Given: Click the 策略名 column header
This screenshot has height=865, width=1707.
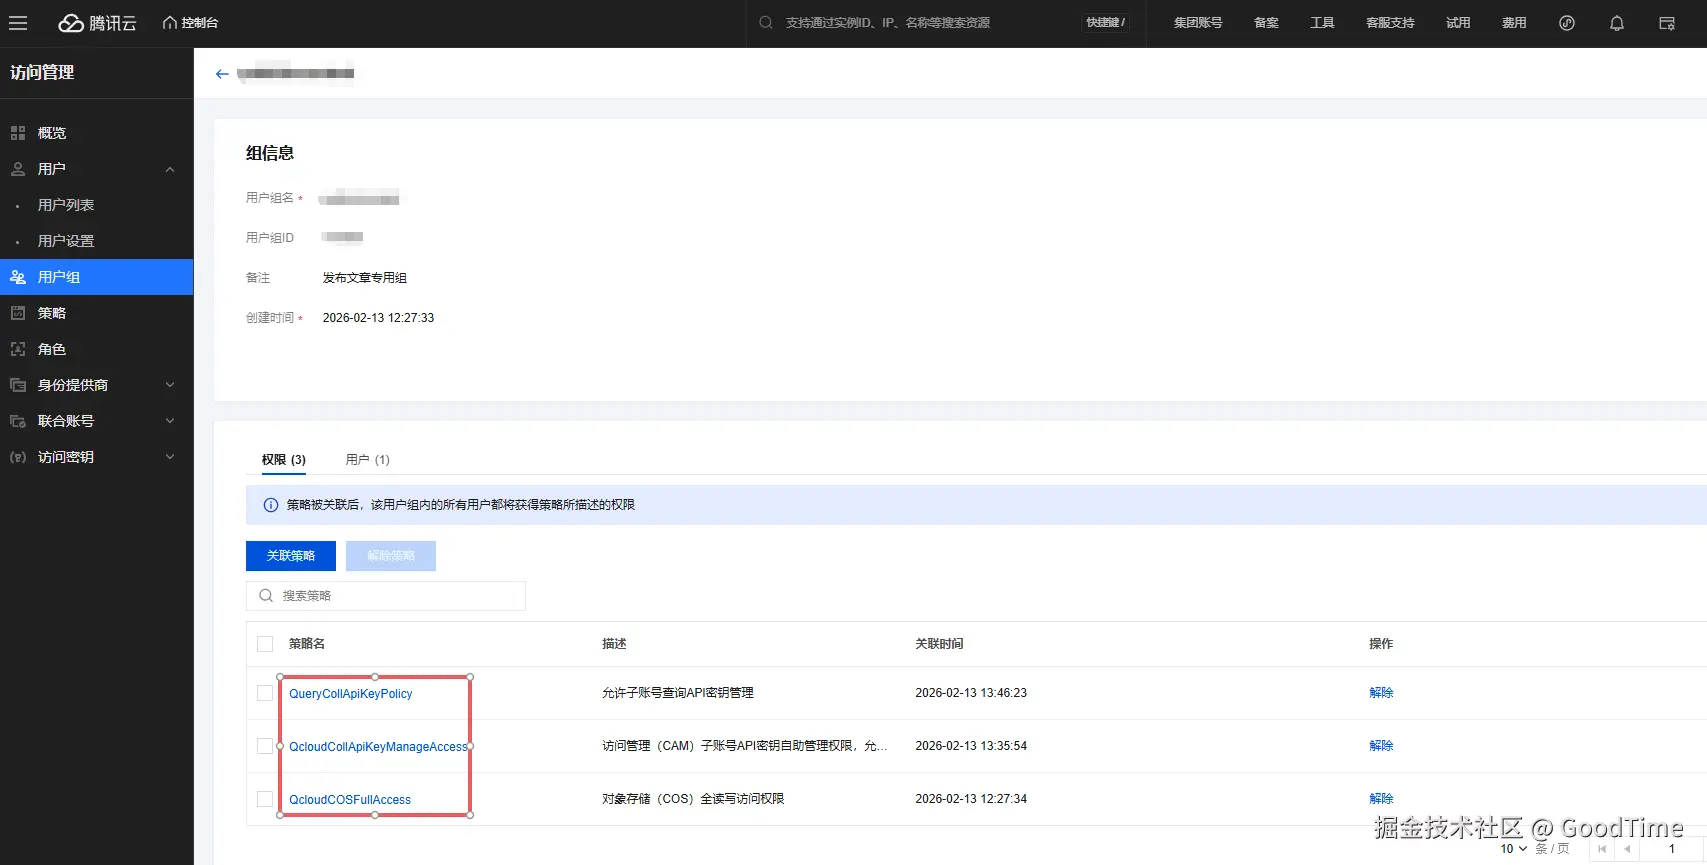Looking at the screenshot, I should point(307,644).
